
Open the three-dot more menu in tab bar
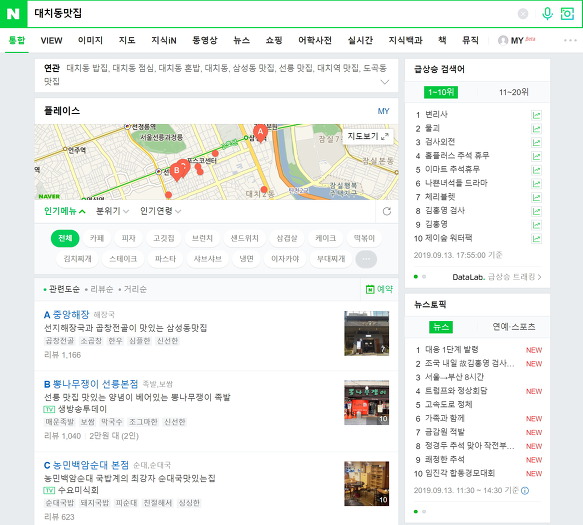tap(570, 40)
